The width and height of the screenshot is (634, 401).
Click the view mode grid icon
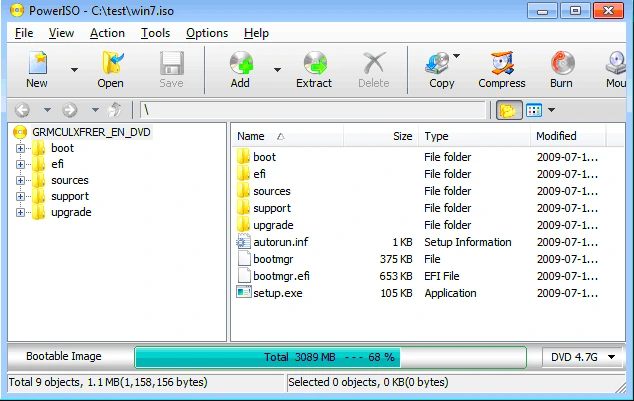pos(534,110)
